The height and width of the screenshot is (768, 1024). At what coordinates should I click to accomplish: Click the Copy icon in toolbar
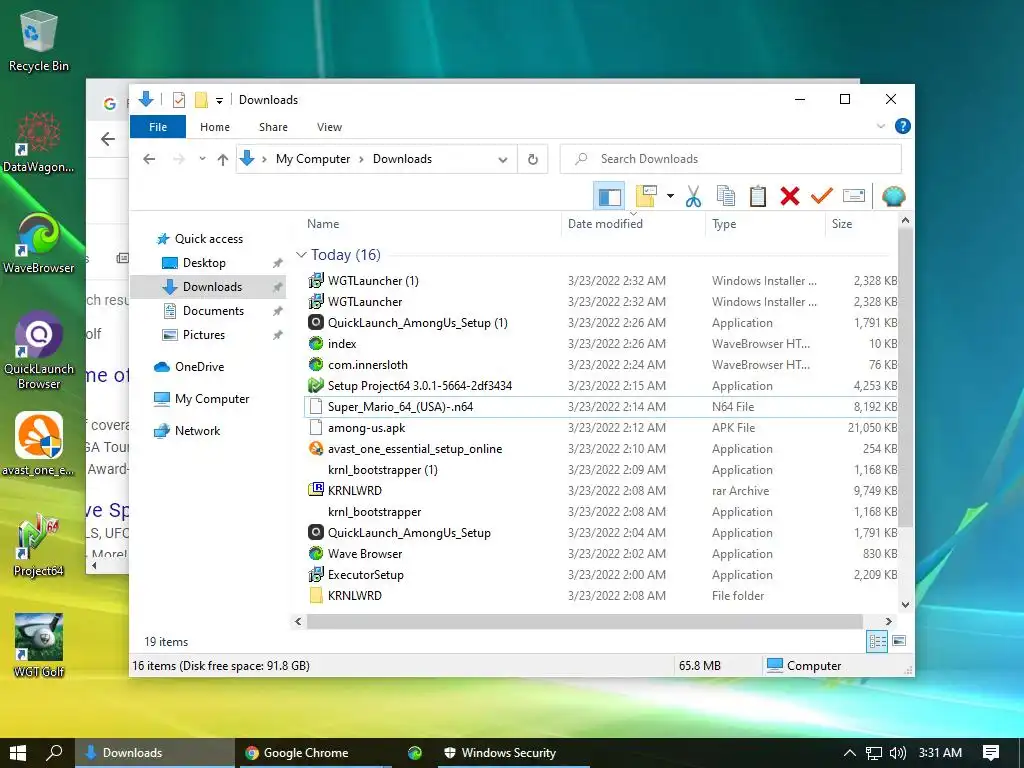(x=726, y=196)
